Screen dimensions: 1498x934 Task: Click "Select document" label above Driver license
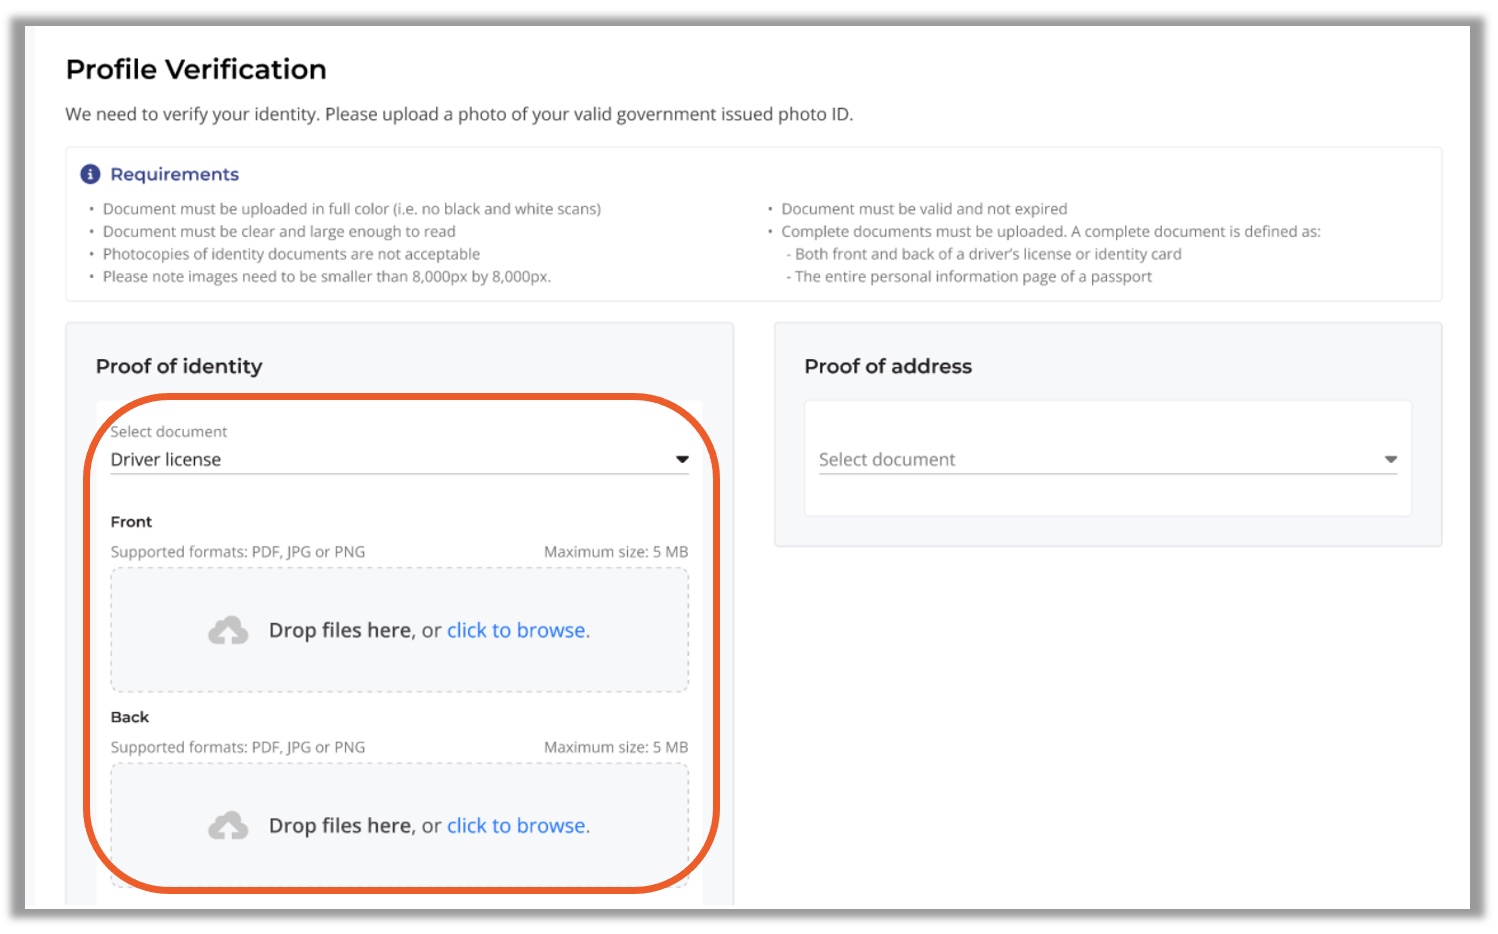point(169,432)
